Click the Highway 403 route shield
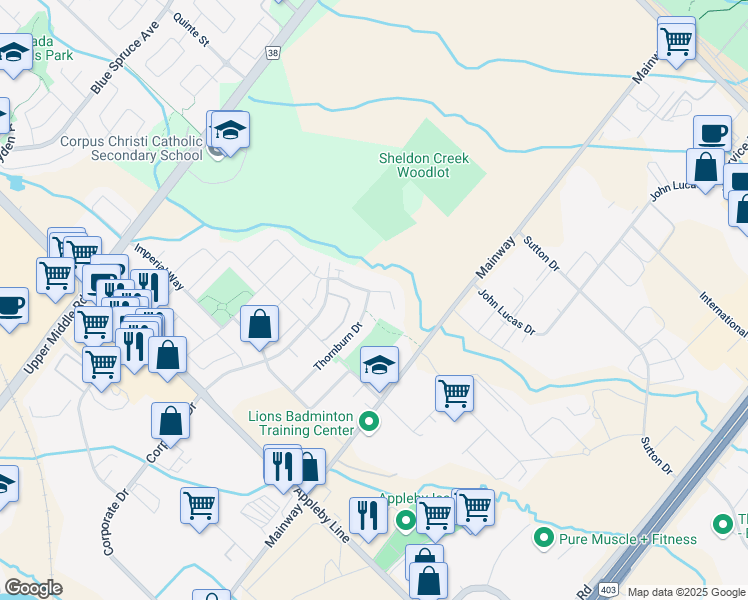 tap(608, 590)
